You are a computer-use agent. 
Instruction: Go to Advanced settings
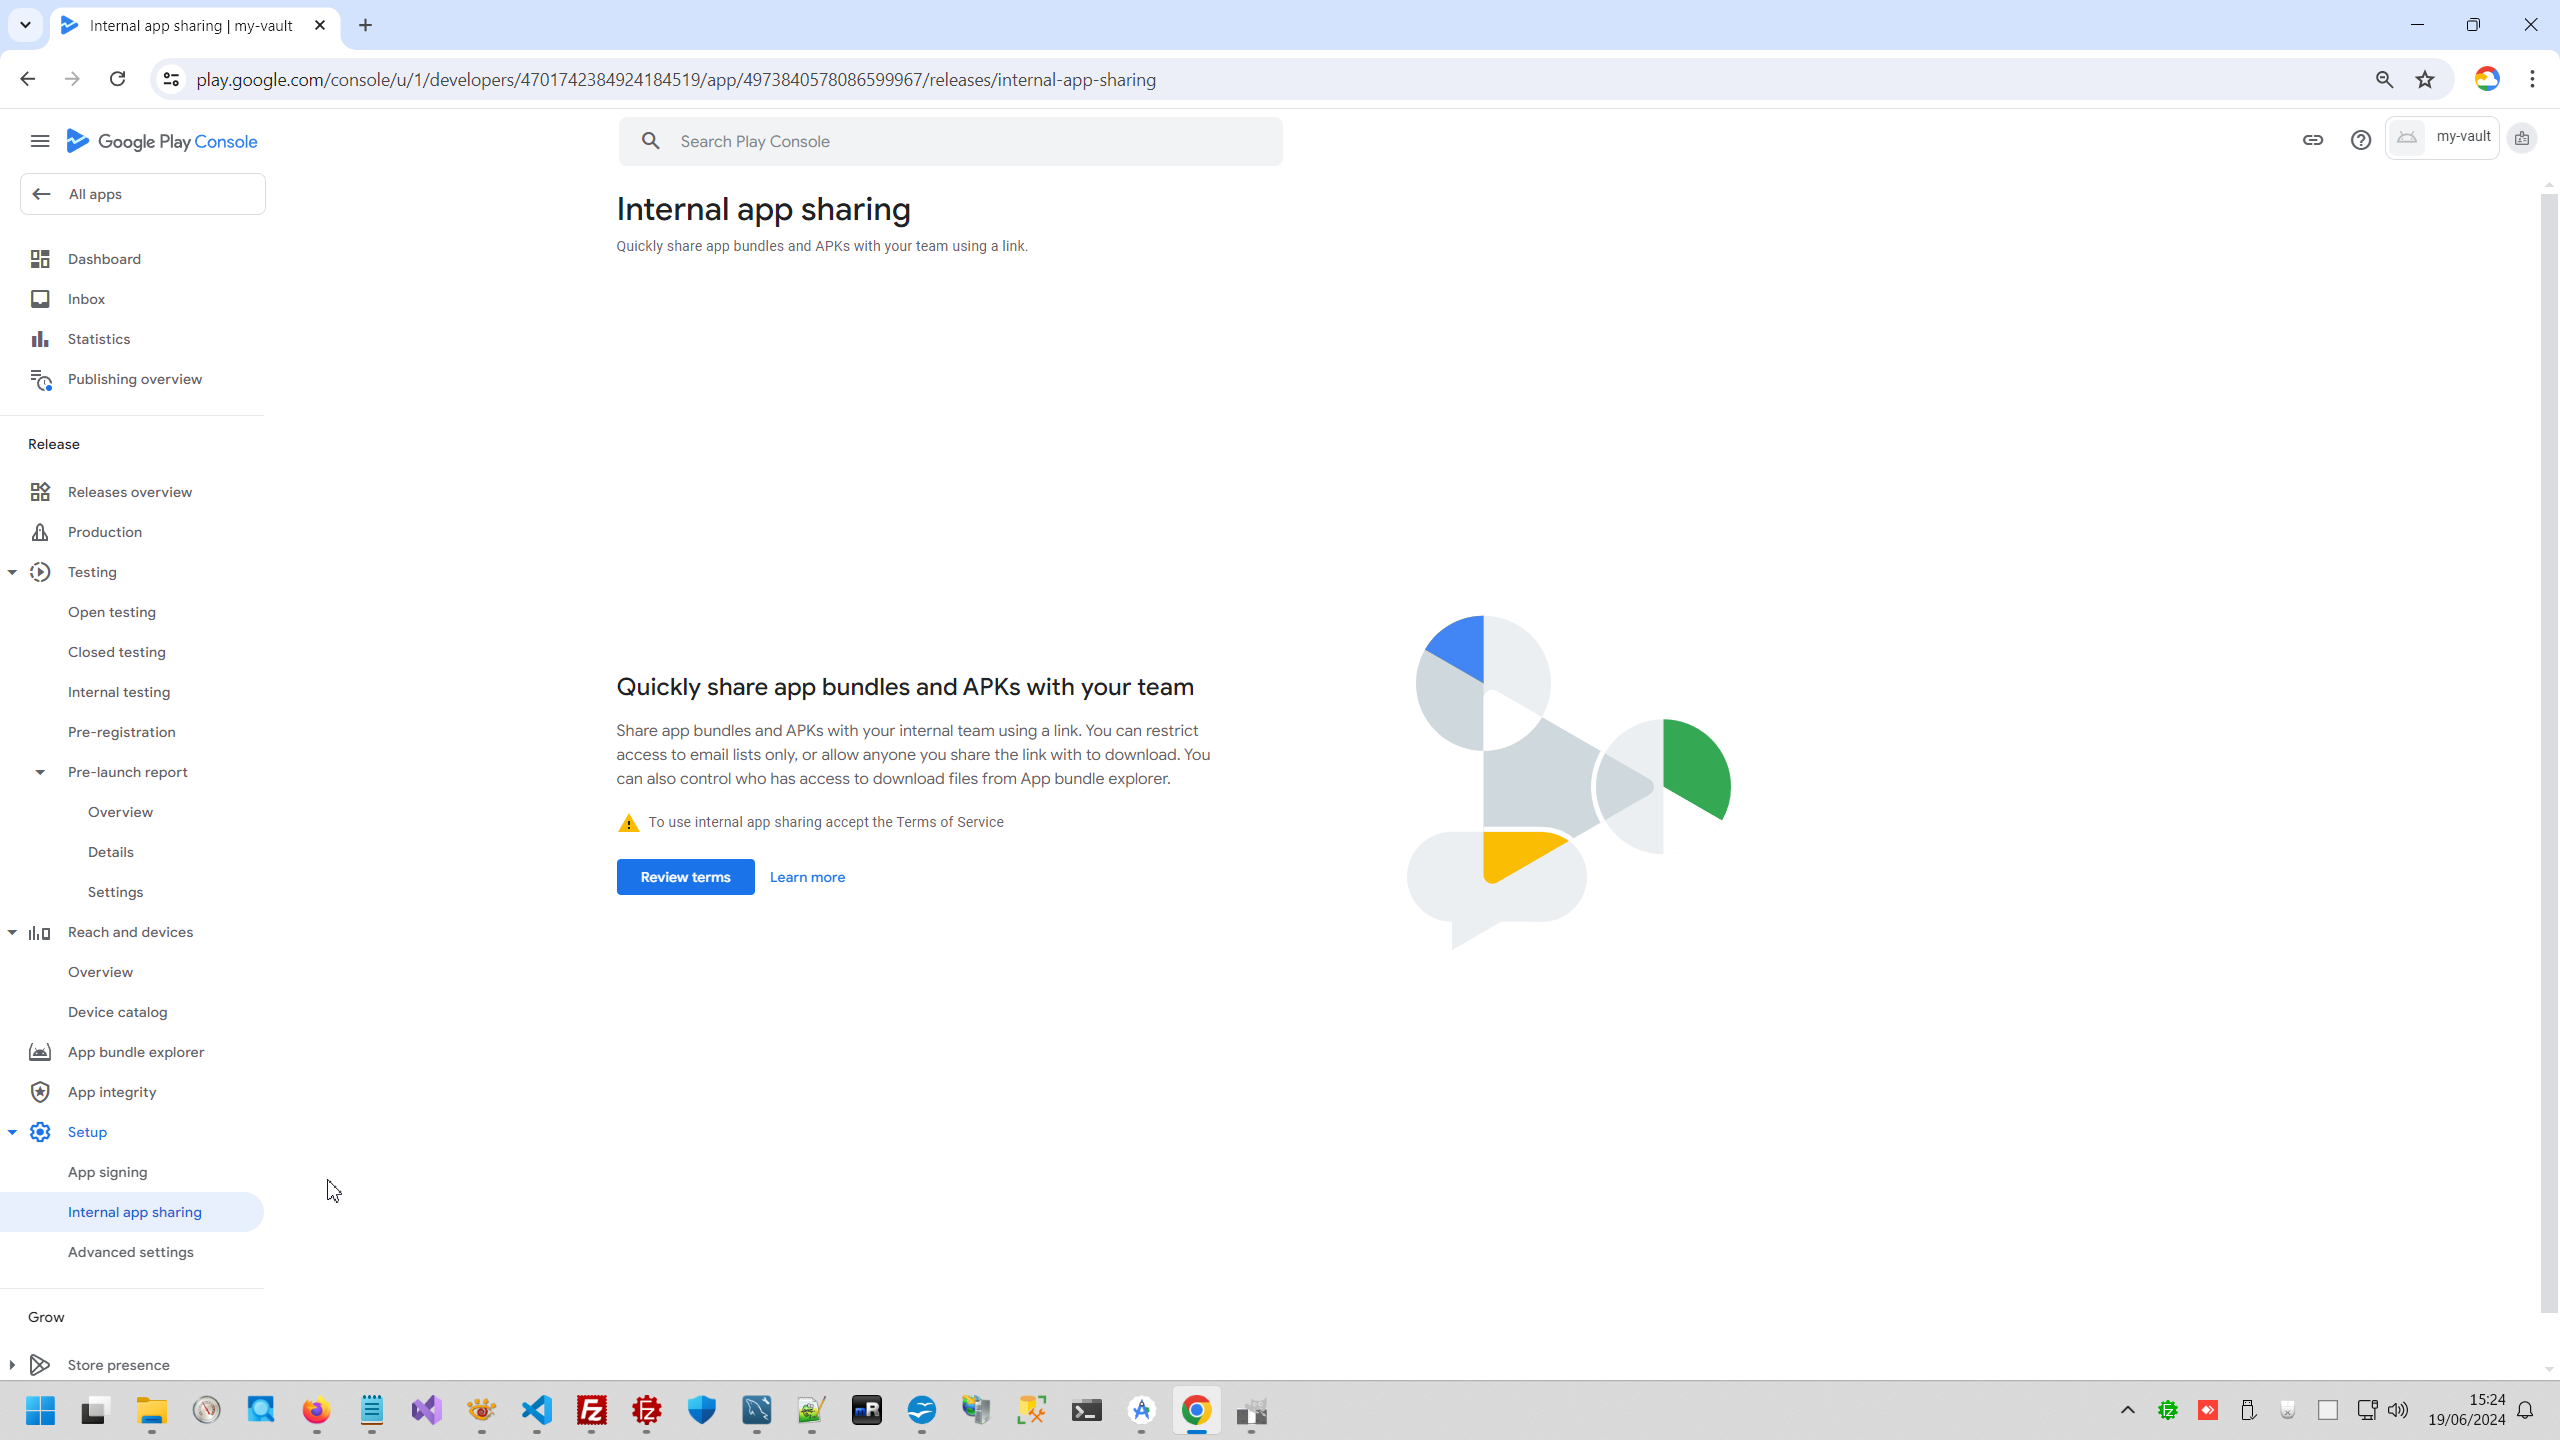tap(130, 1252)
